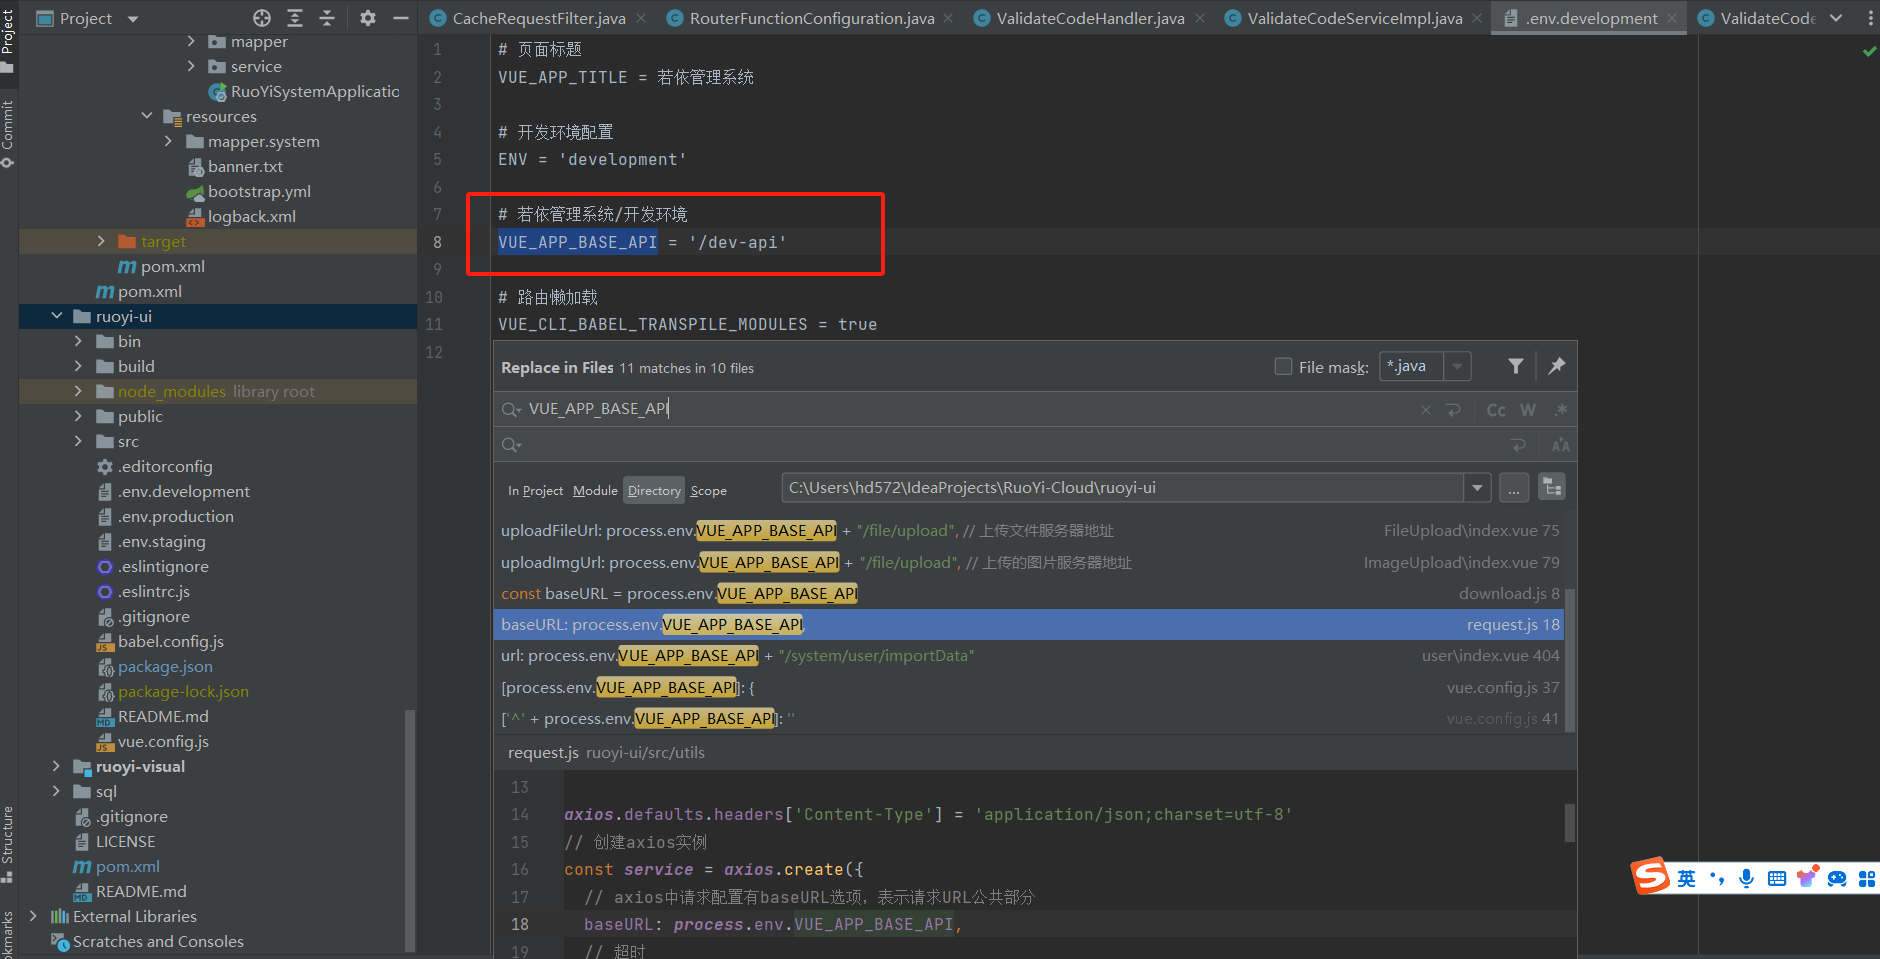Viewport: 1880px width, 959px height.
Task: Collapse the ruoyi-ui module
Action: click(57, 316)
